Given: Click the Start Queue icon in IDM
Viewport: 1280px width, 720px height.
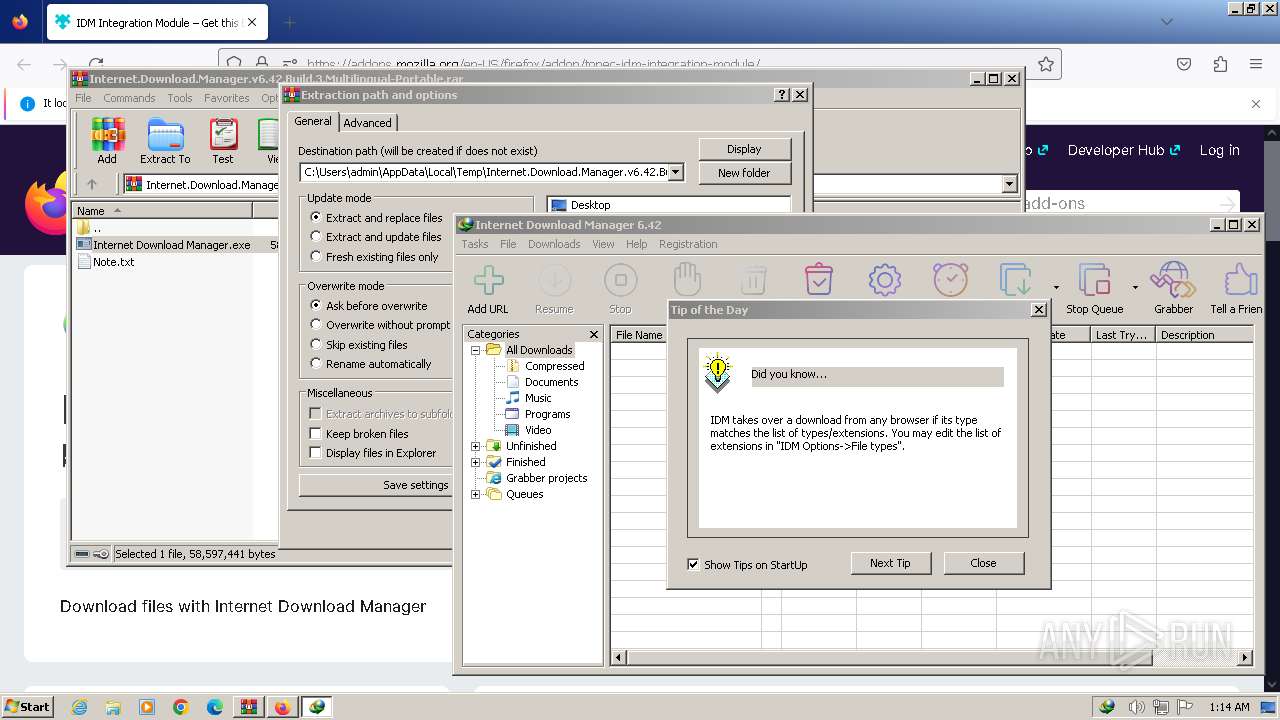Looking at the screenshot, I should 1016,281.
